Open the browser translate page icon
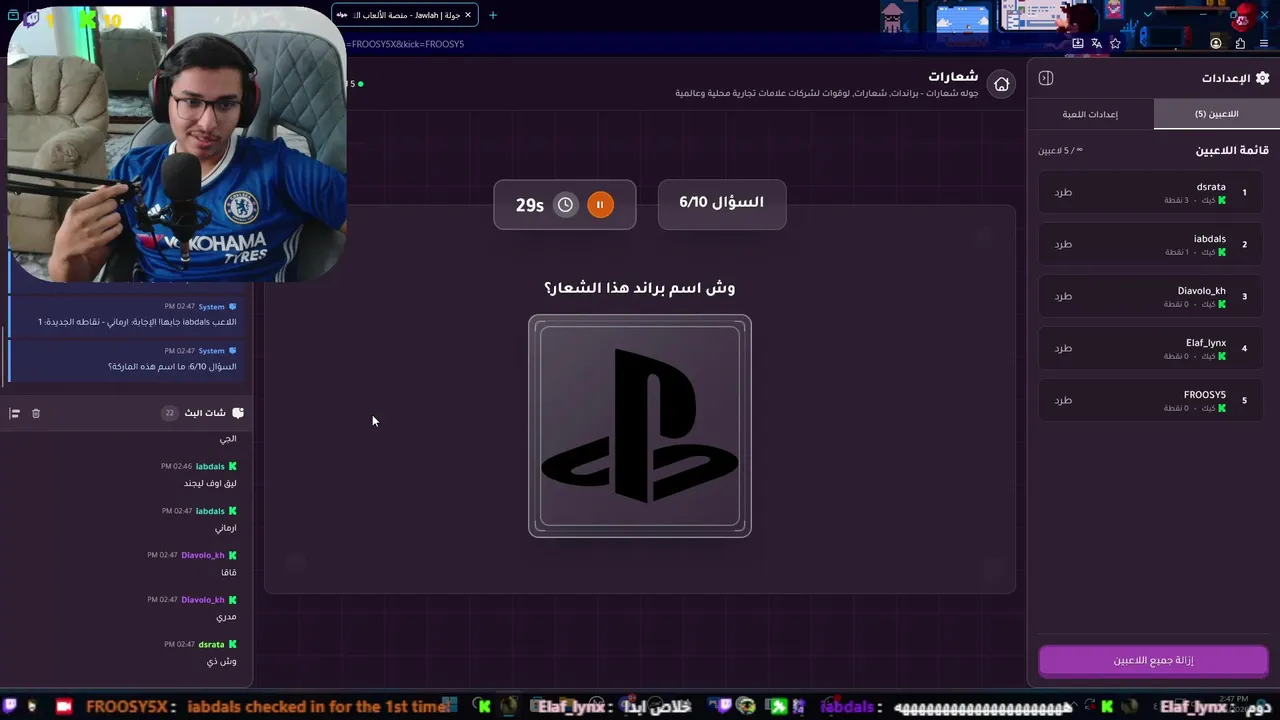 [1096, 44]
